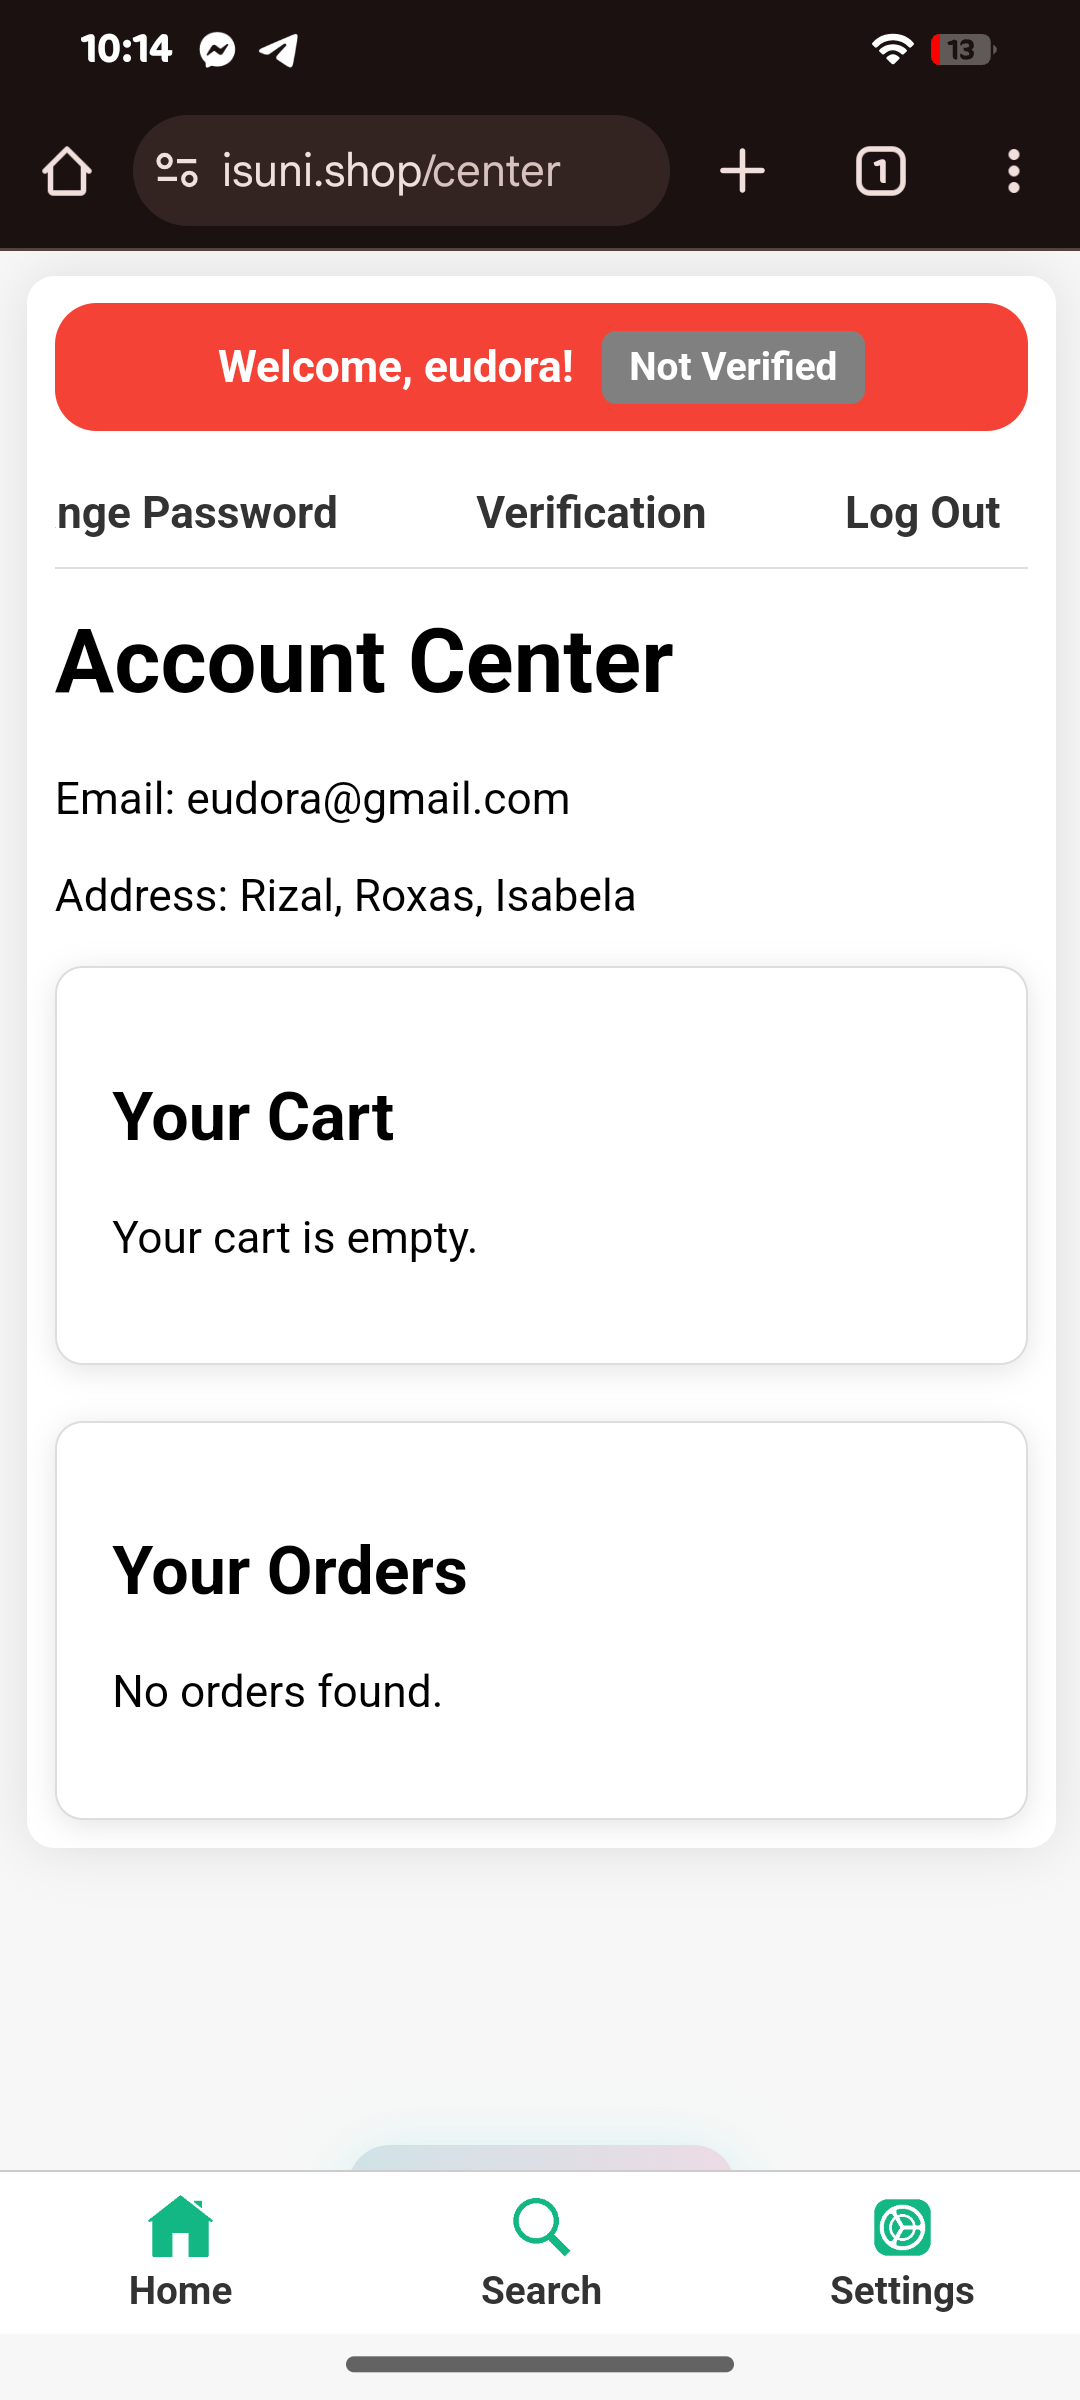Open a new tab with plus icon
This screenshot has height=2400, width=1080.
coord(742,171)
